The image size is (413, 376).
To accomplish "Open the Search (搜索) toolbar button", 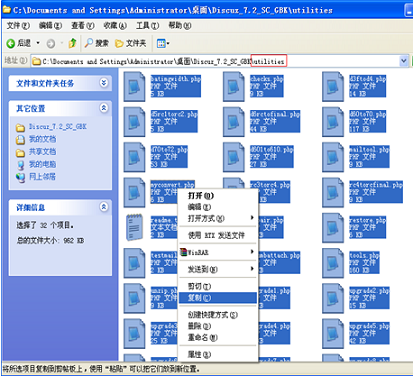I will pyautogui.click(x=97, y=43).
